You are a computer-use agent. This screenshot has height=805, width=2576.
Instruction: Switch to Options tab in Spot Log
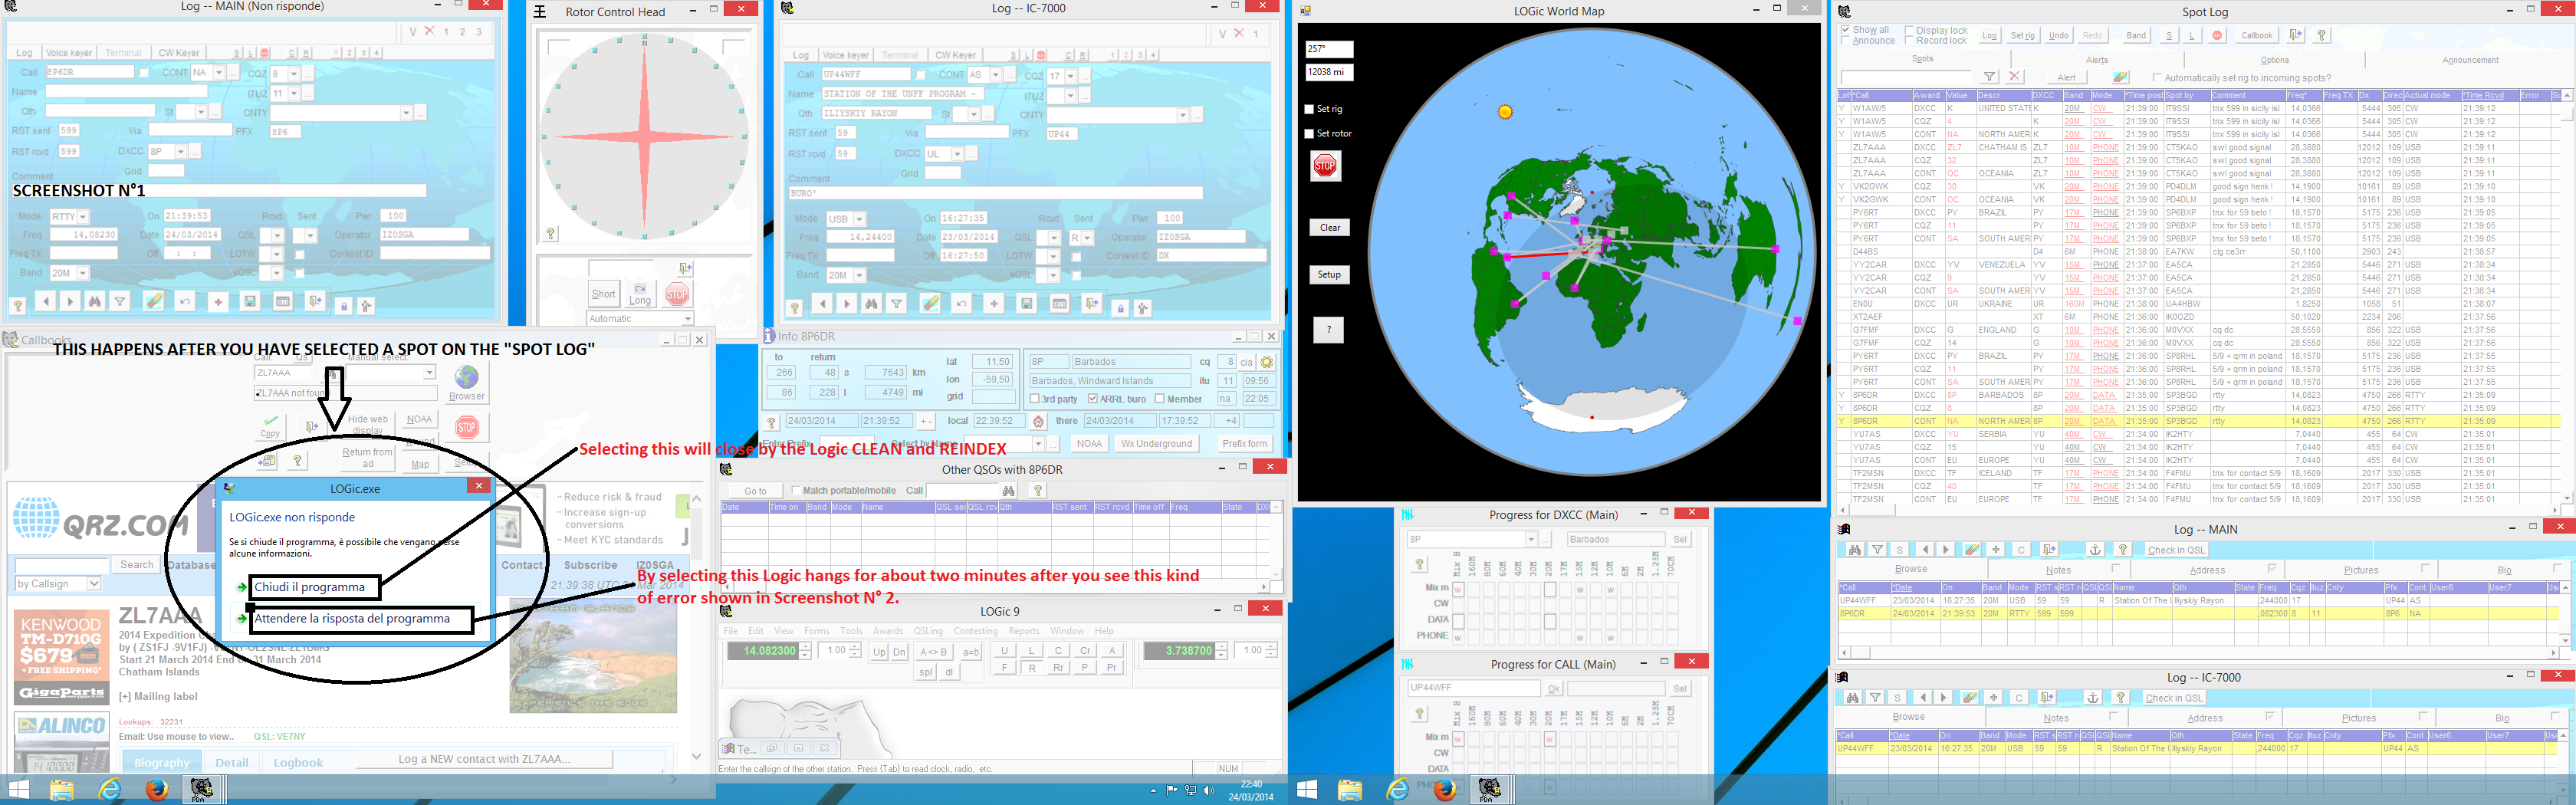(x=2275, y=60)
